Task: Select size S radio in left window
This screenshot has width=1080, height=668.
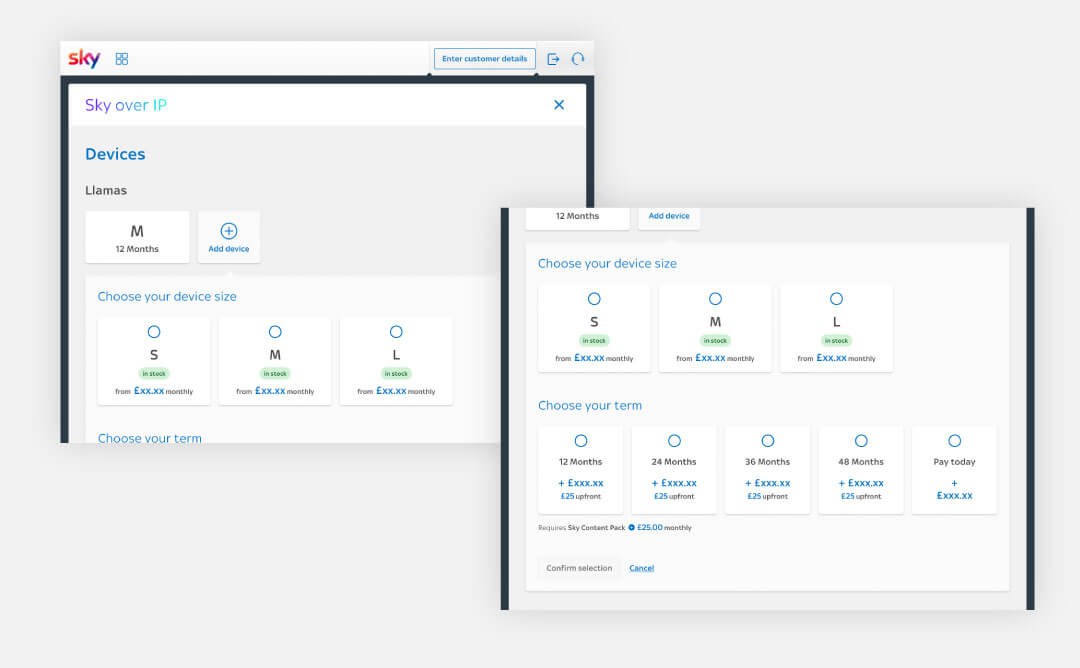Action: (x=154, y=332)
